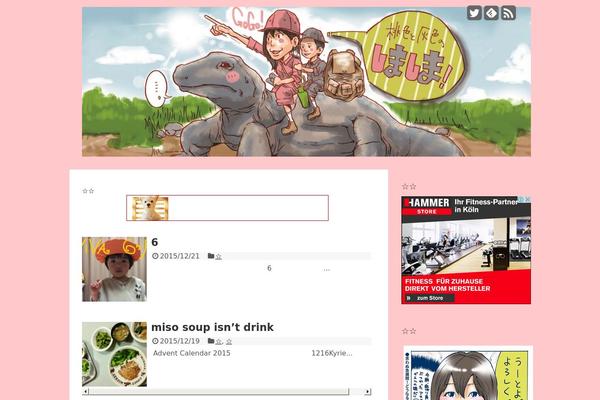Screen dimensions: 600x400
Task: Click the left arrow of horizontal scrollbar
Action: point(86,392)
